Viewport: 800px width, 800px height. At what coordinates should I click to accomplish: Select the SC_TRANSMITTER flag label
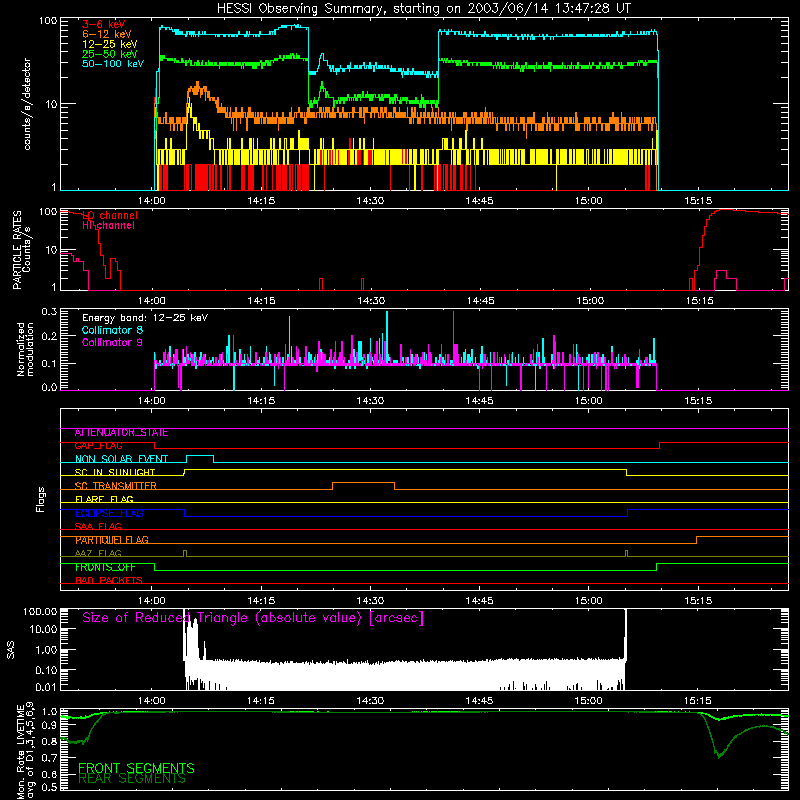pyautogui.click(x=116, y=486)
